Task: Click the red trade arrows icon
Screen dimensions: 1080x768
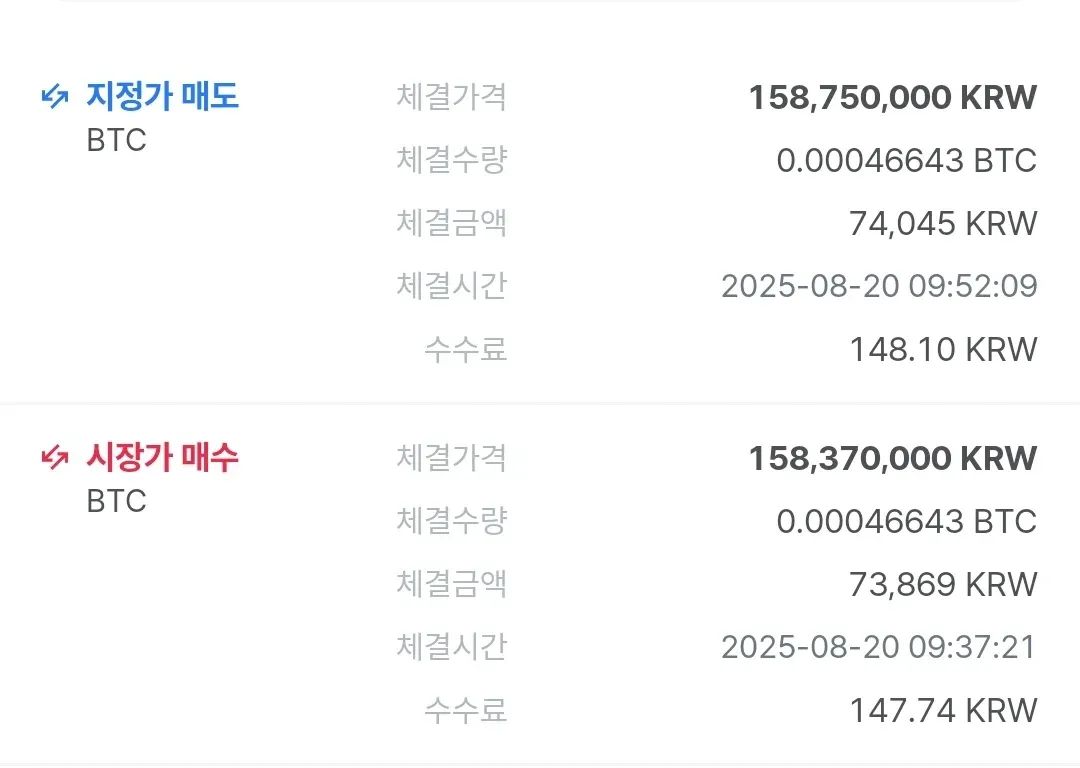Action: [x=53, y=458]
